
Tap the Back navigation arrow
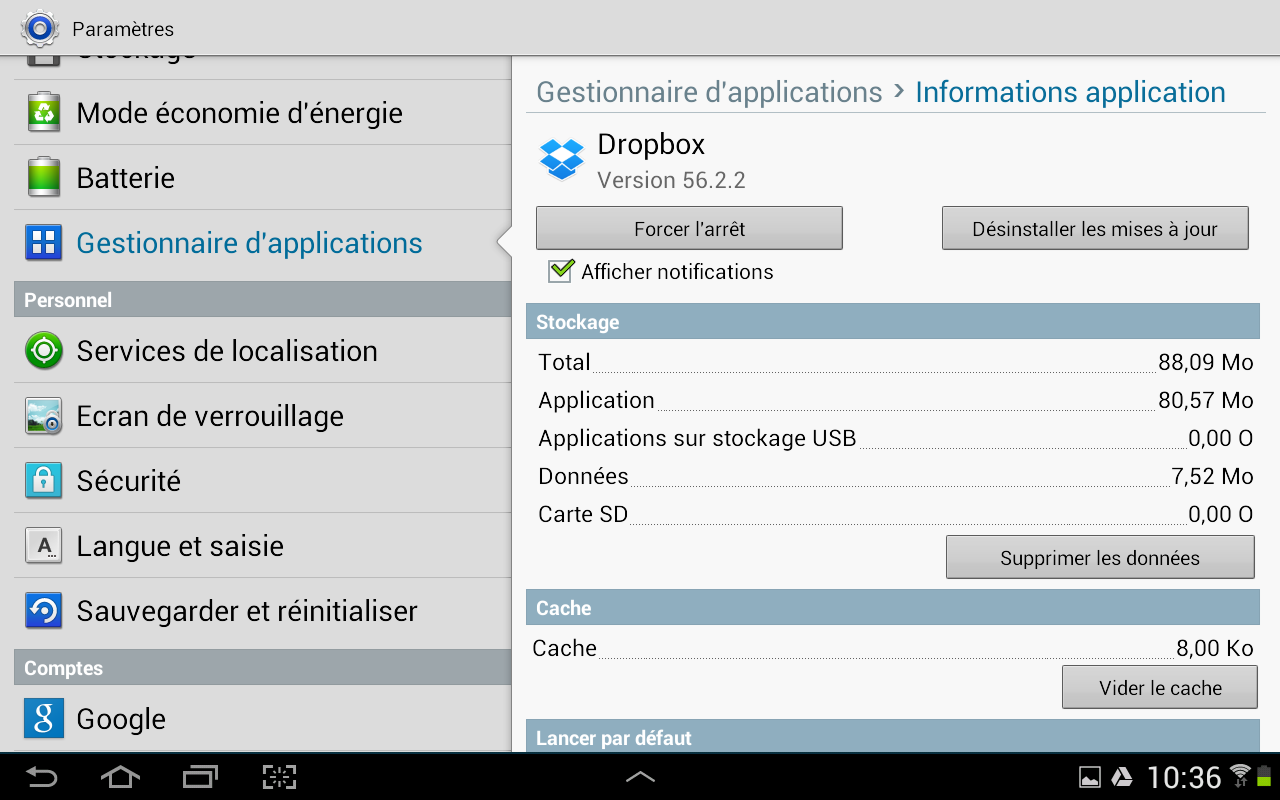click(42, 776)
